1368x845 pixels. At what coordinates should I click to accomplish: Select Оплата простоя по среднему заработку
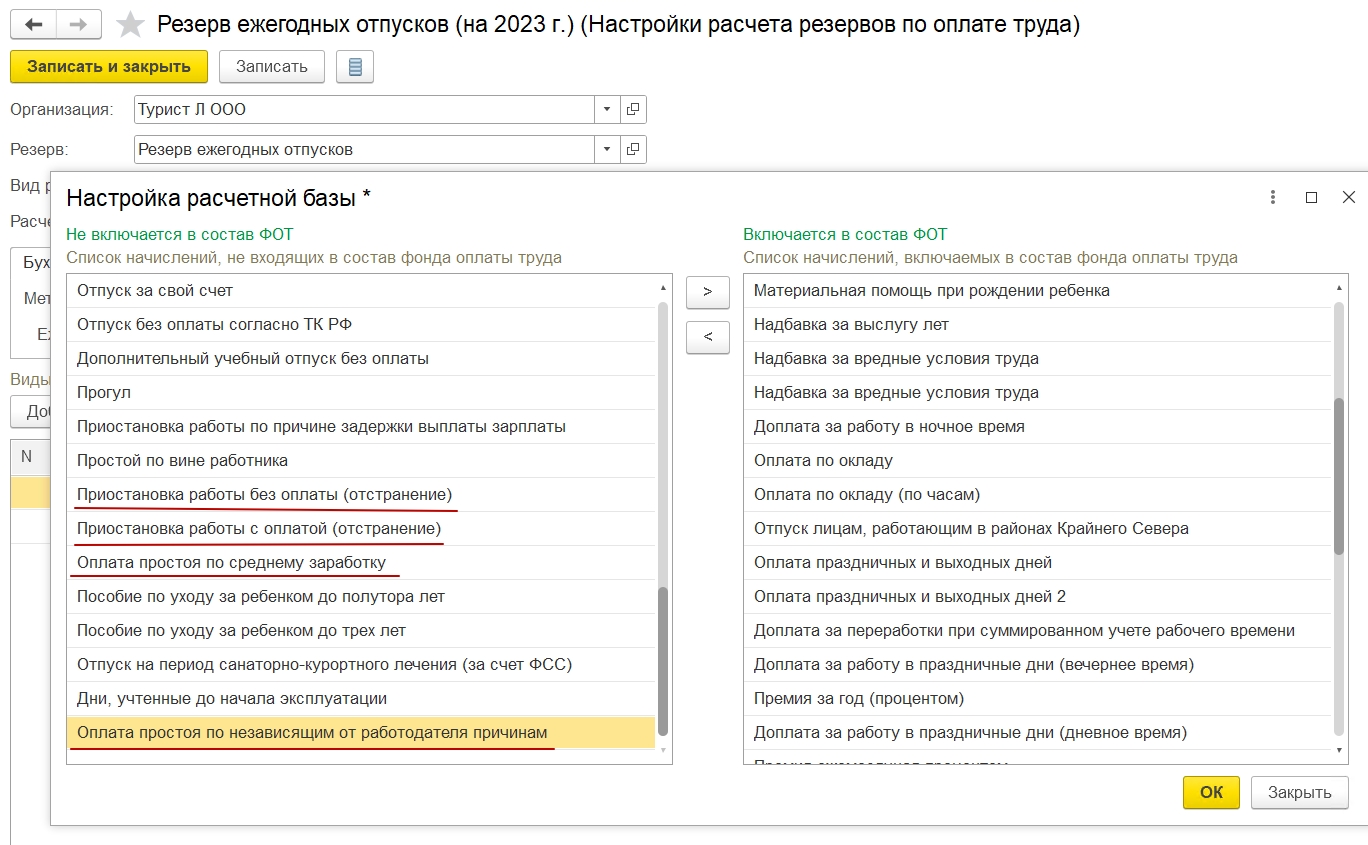tap(361, 563)
